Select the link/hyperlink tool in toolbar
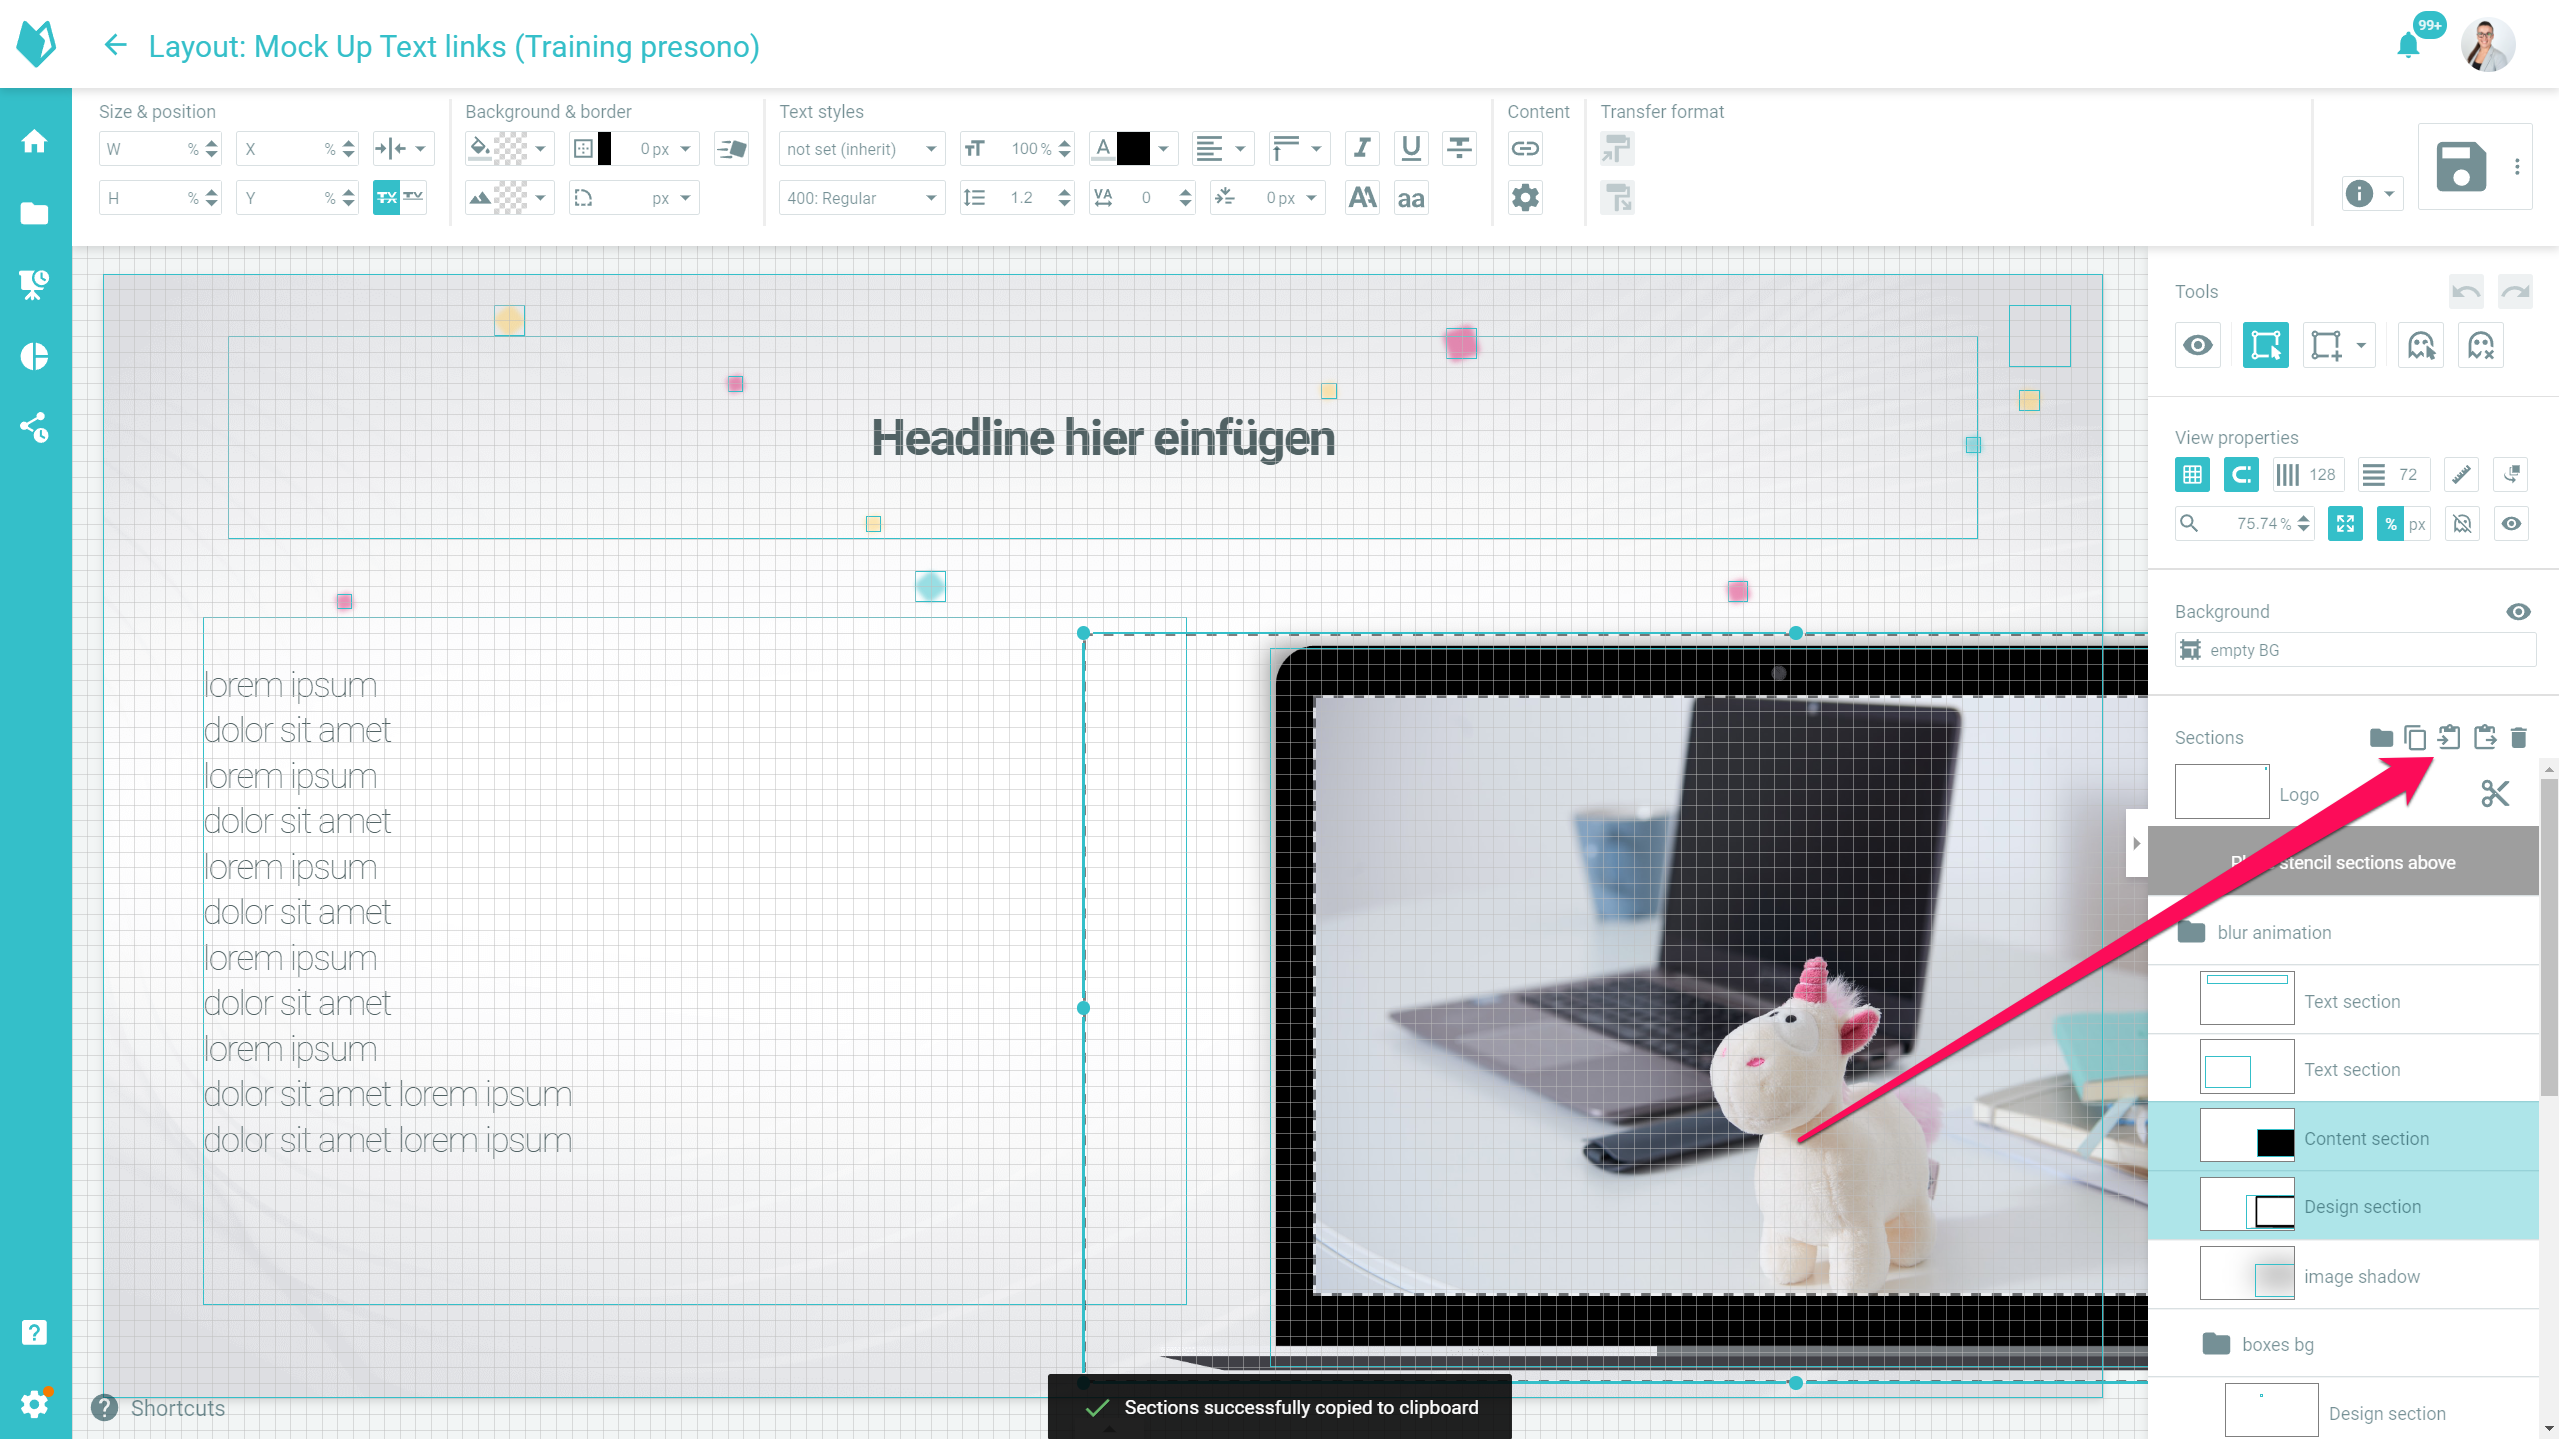Viewport: 2559px width, 1439px height. pyautogui.click(x=1524, y=148)
